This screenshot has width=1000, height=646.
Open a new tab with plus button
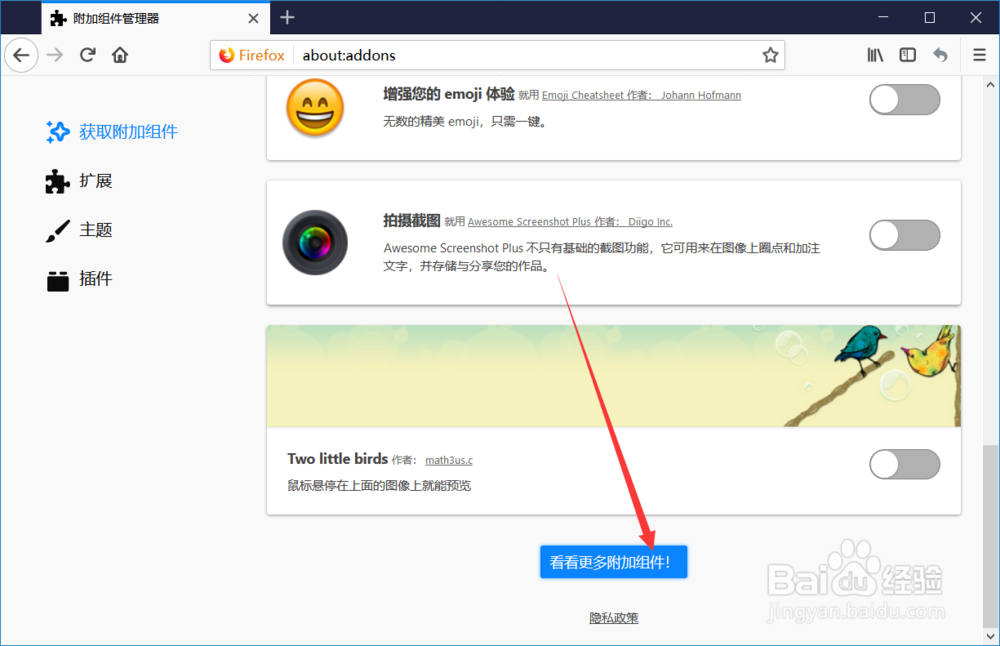[288, 18]
